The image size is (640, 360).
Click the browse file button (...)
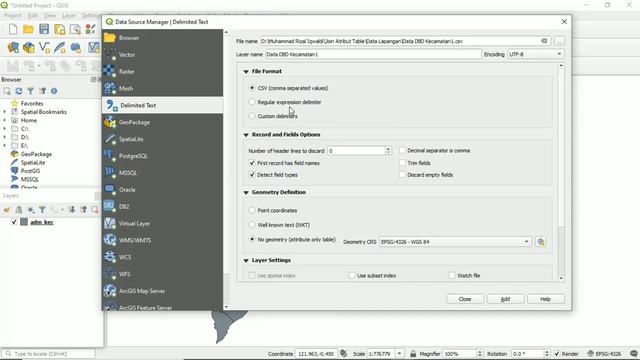tap(559, 41)
